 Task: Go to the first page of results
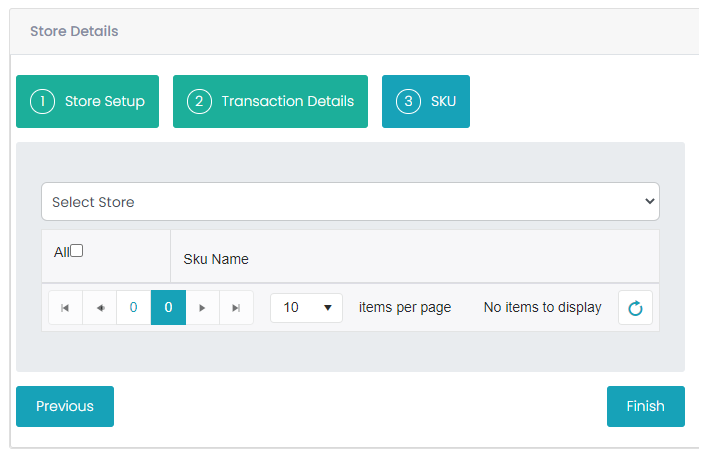65,308
